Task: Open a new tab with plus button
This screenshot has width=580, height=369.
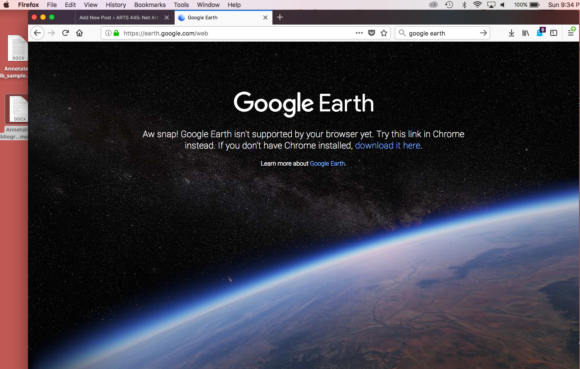Action: pos(280,17)
